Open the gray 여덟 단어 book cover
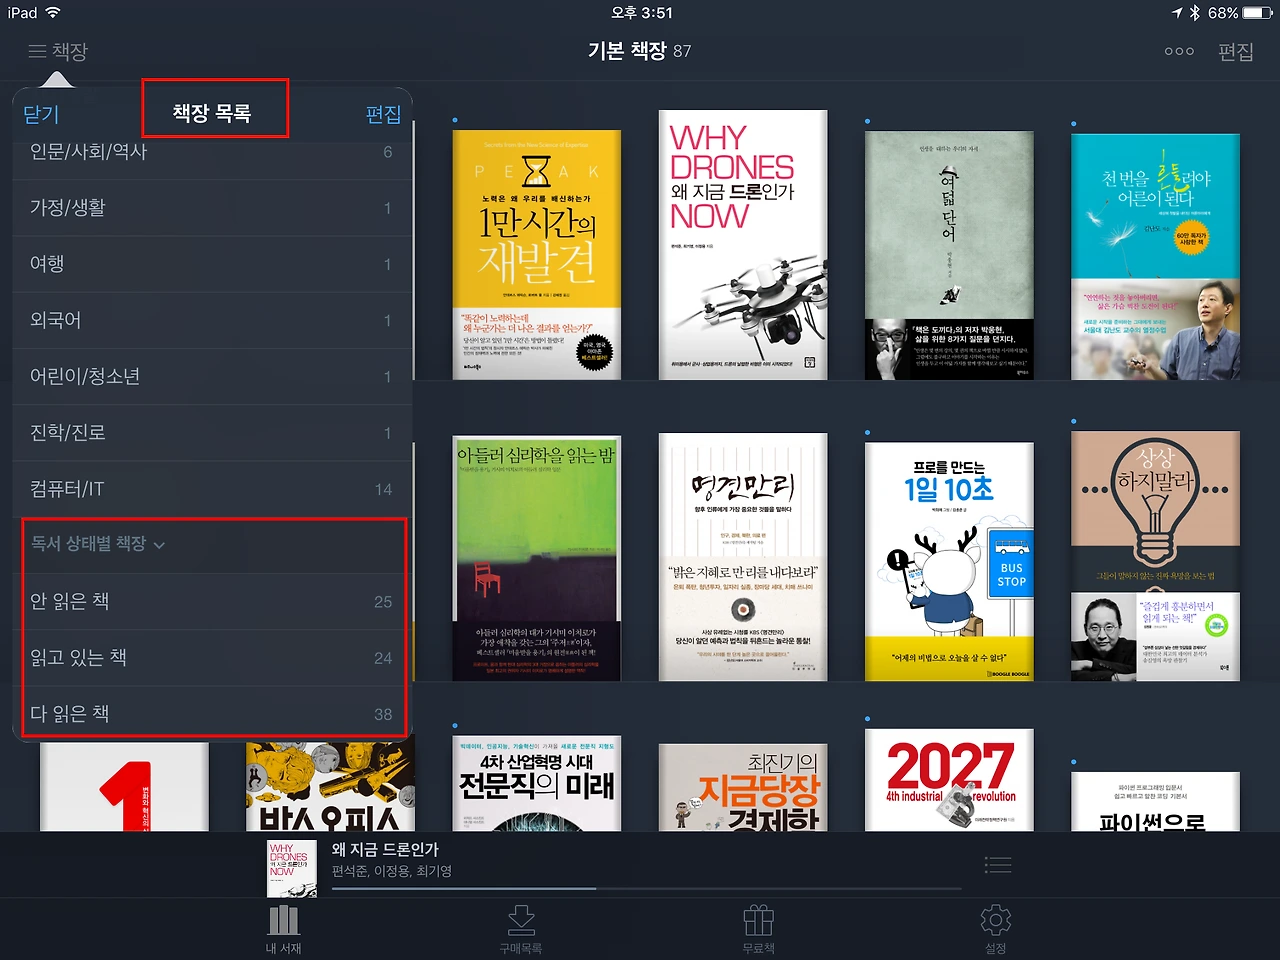1280x960 pixels. [949, 255]
